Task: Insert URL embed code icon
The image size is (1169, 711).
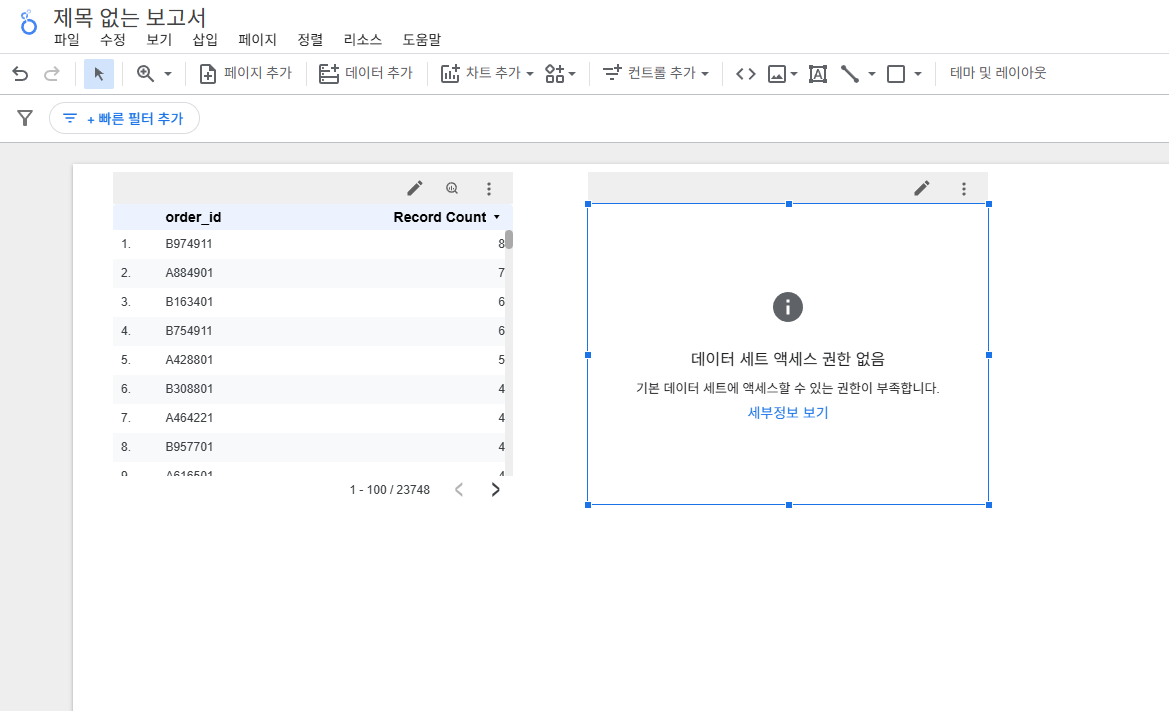Action: tap(746, 74)
